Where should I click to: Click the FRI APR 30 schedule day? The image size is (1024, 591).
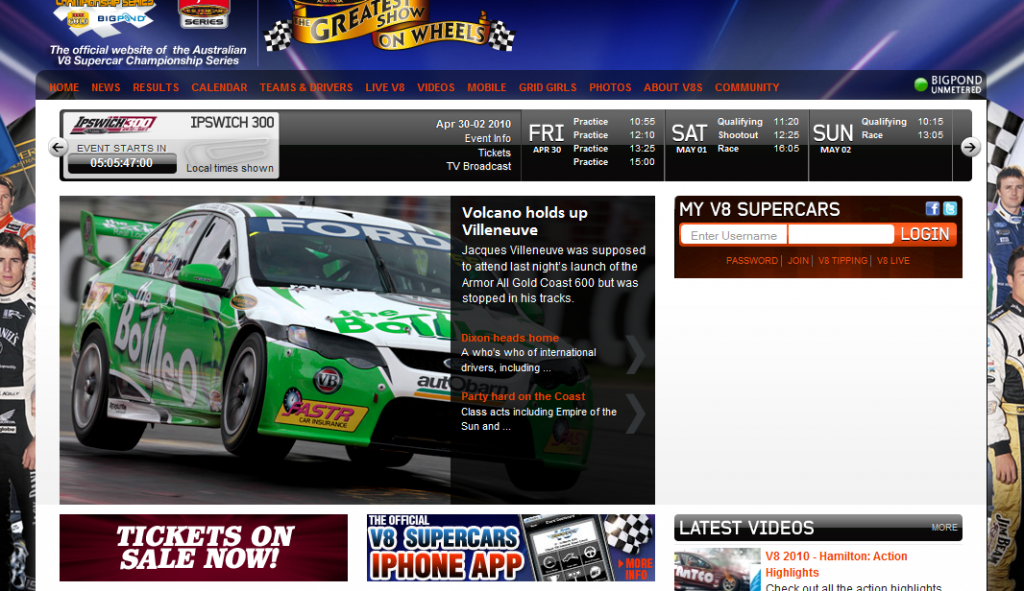[546, 138]
